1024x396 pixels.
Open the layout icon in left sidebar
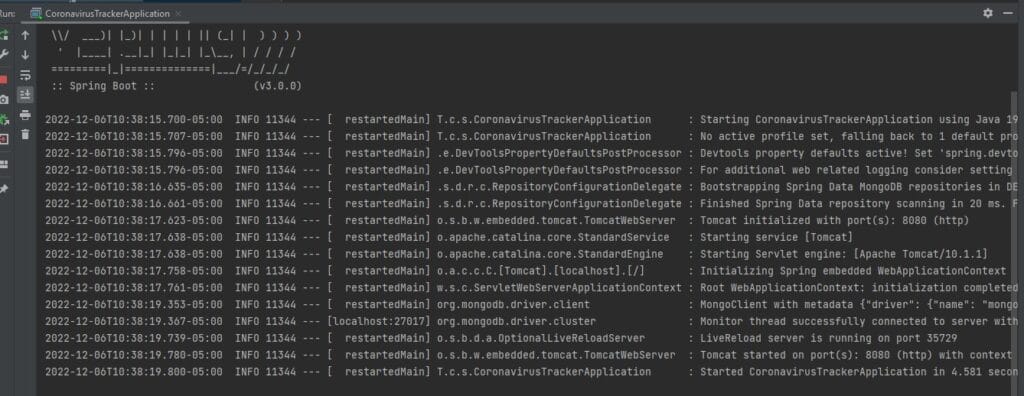pyautogui.click(x=4, y=164)
